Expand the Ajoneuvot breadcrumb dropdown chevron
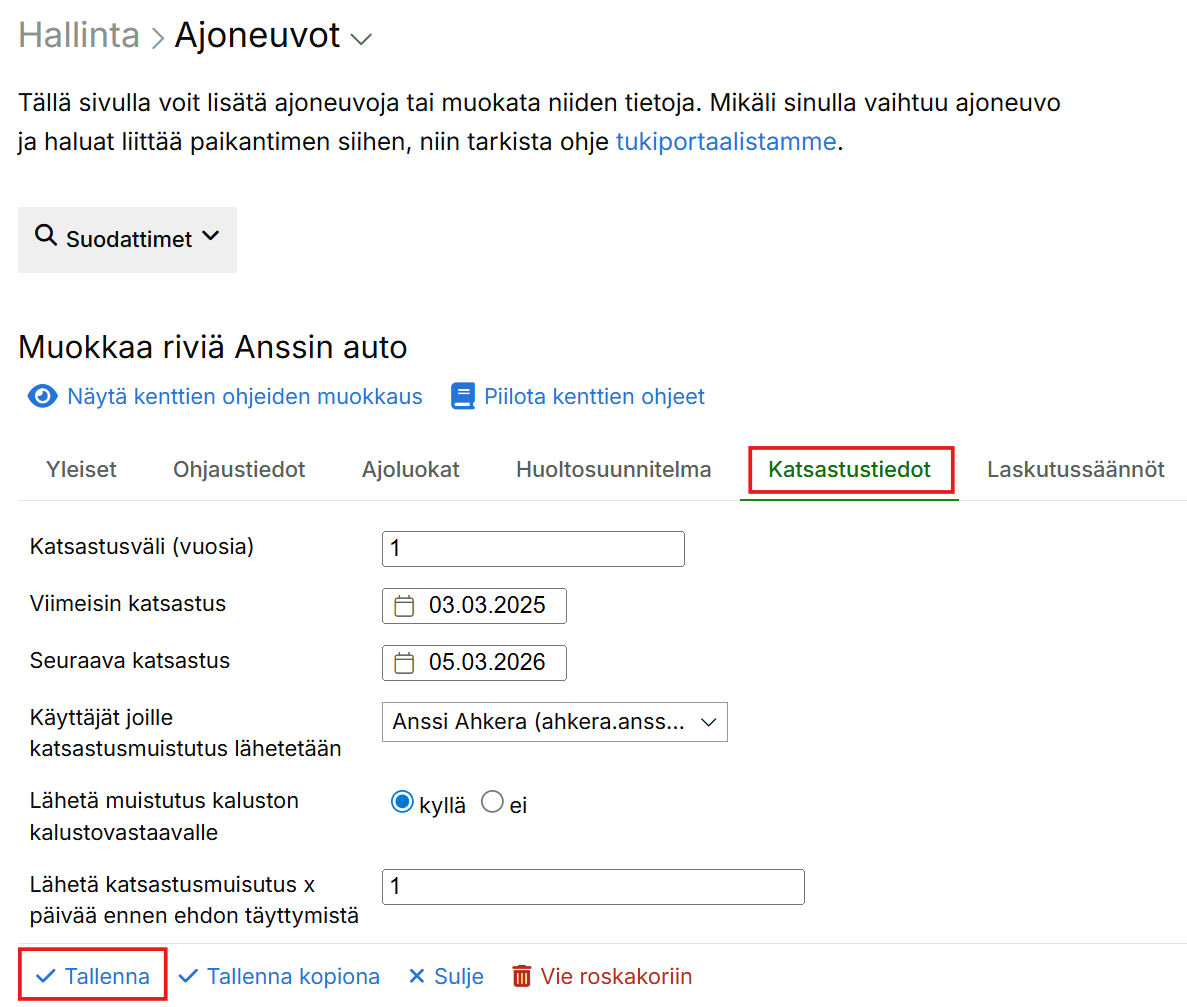Screen dimensions: 1187x1007 [361, 39]
